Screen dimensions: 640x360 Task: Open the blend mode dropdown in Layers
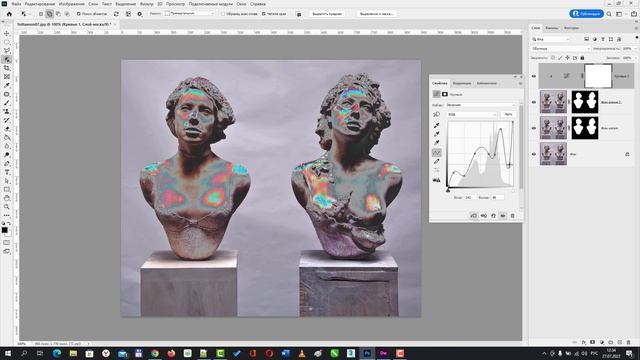pos(561,49)
